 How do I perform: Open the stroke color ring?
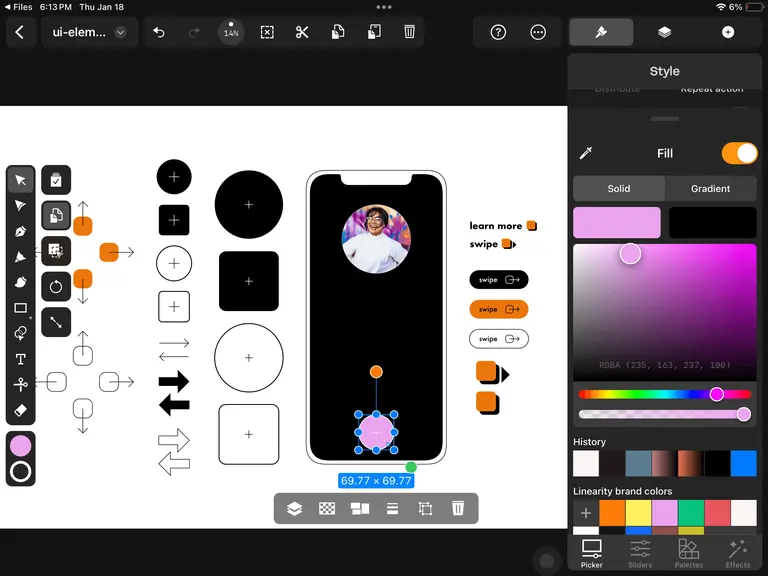coord(21,471)
